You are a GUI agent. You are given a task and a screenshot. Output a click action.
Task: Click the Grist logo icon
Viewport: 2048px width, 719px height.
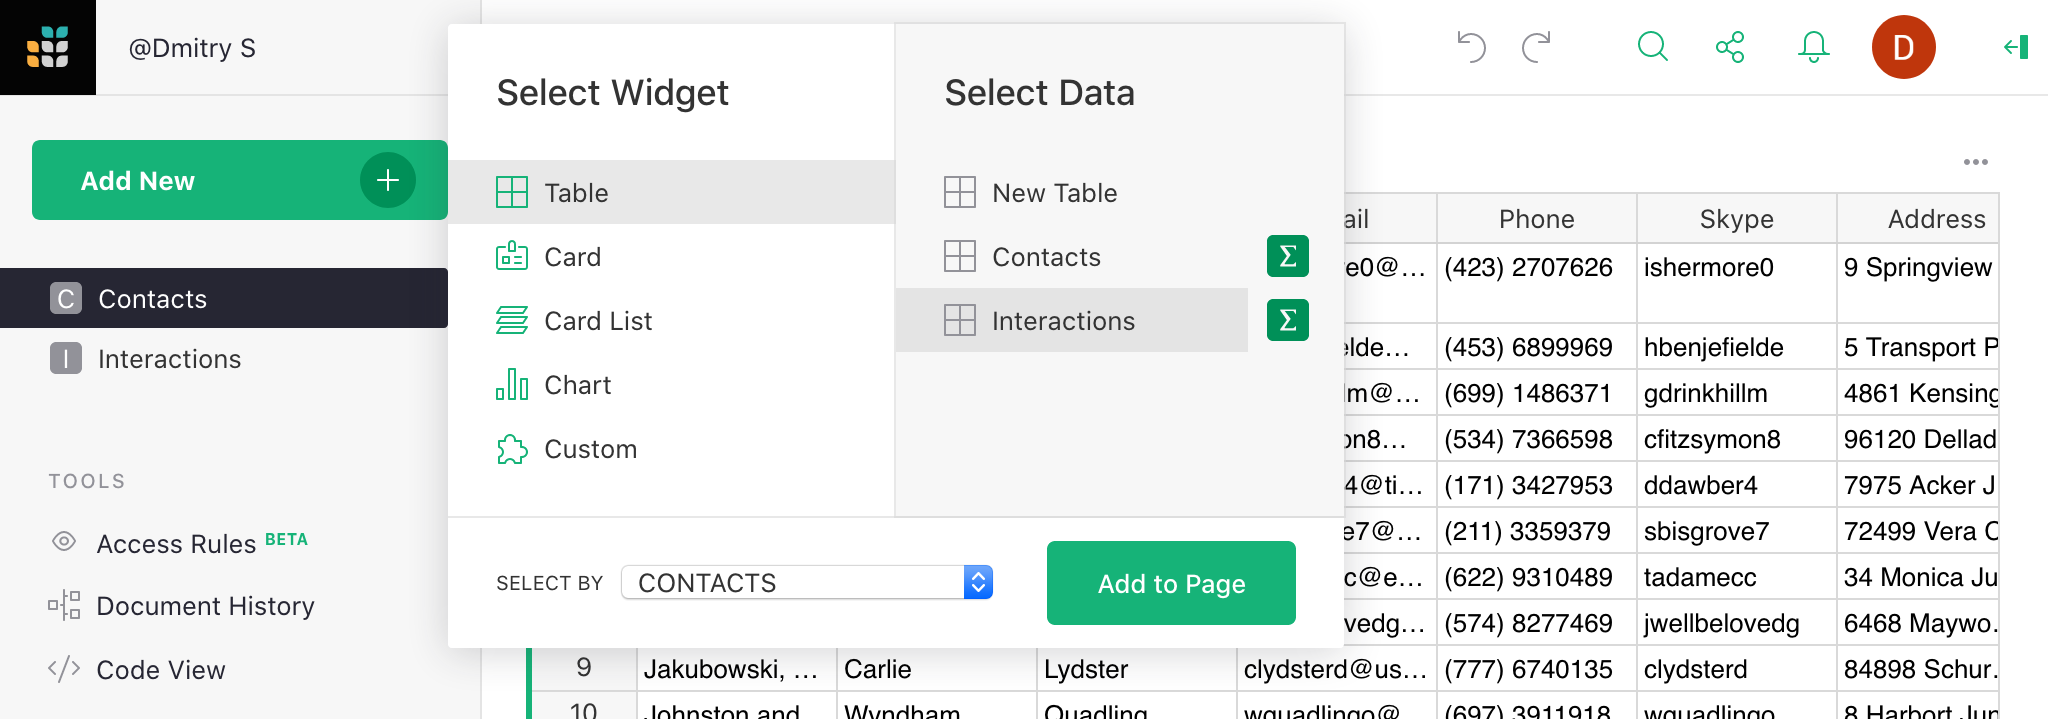(48, 47)
